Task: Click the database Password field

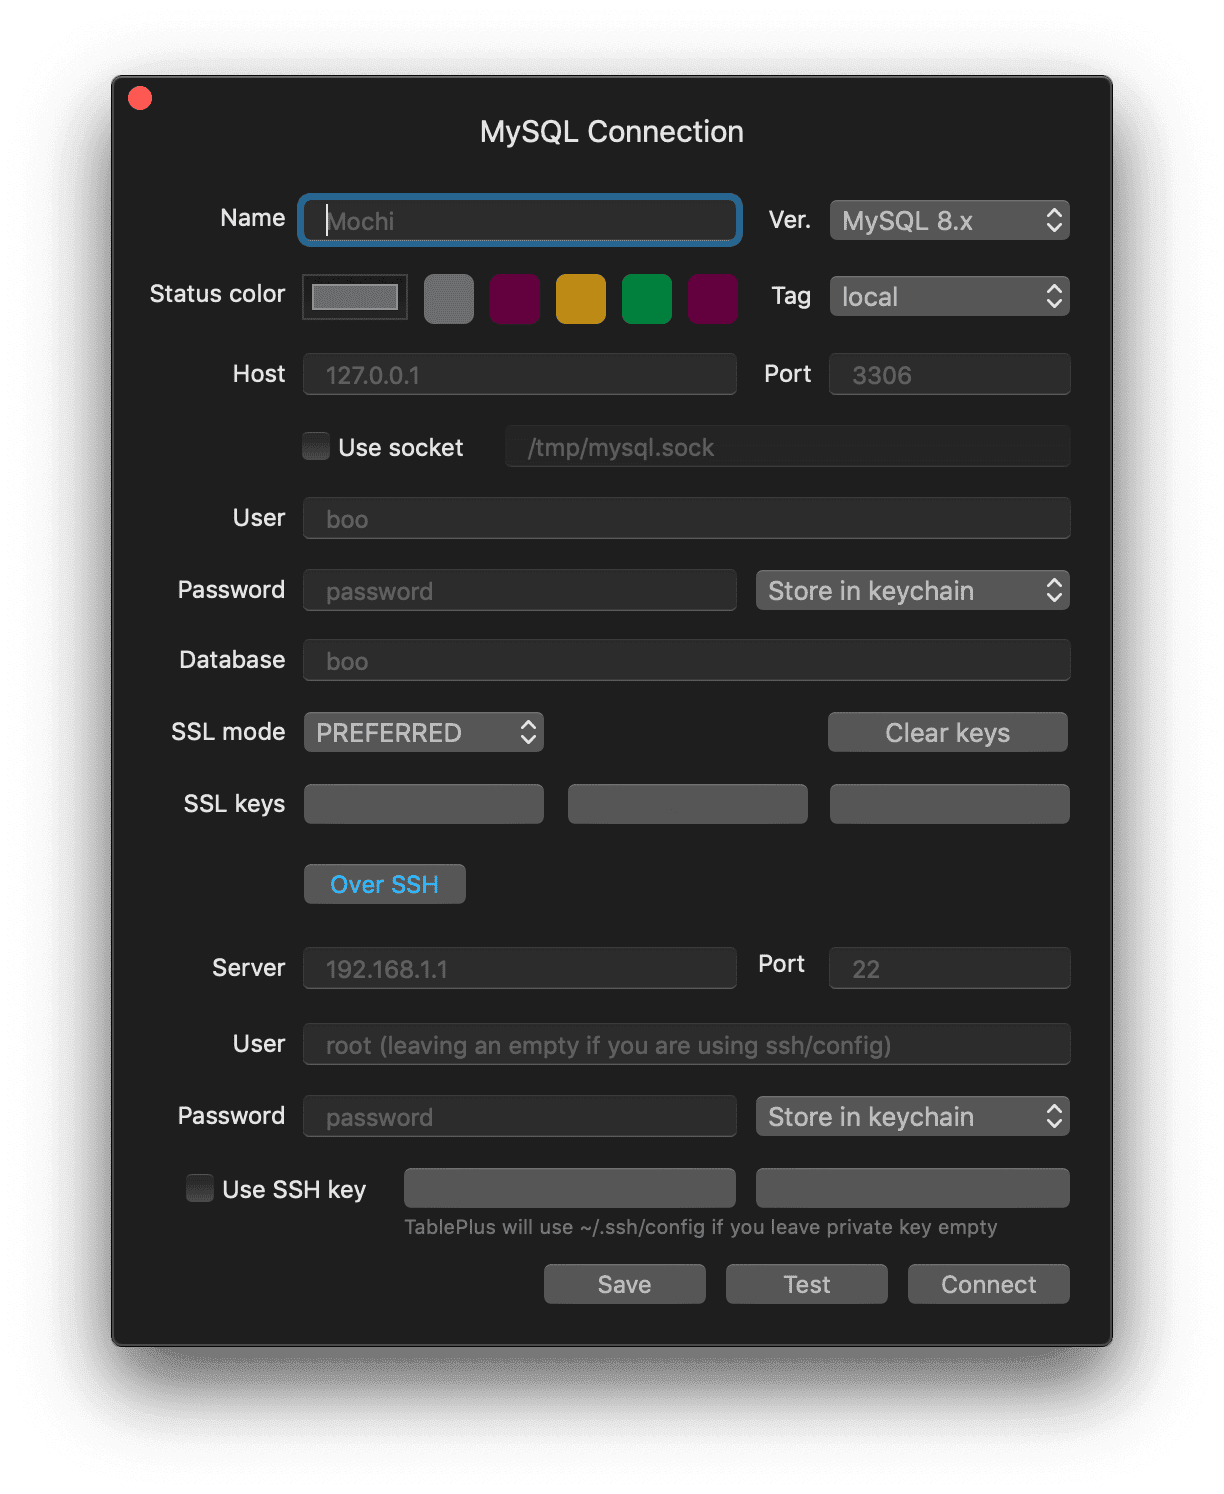Action: (520, 590)
